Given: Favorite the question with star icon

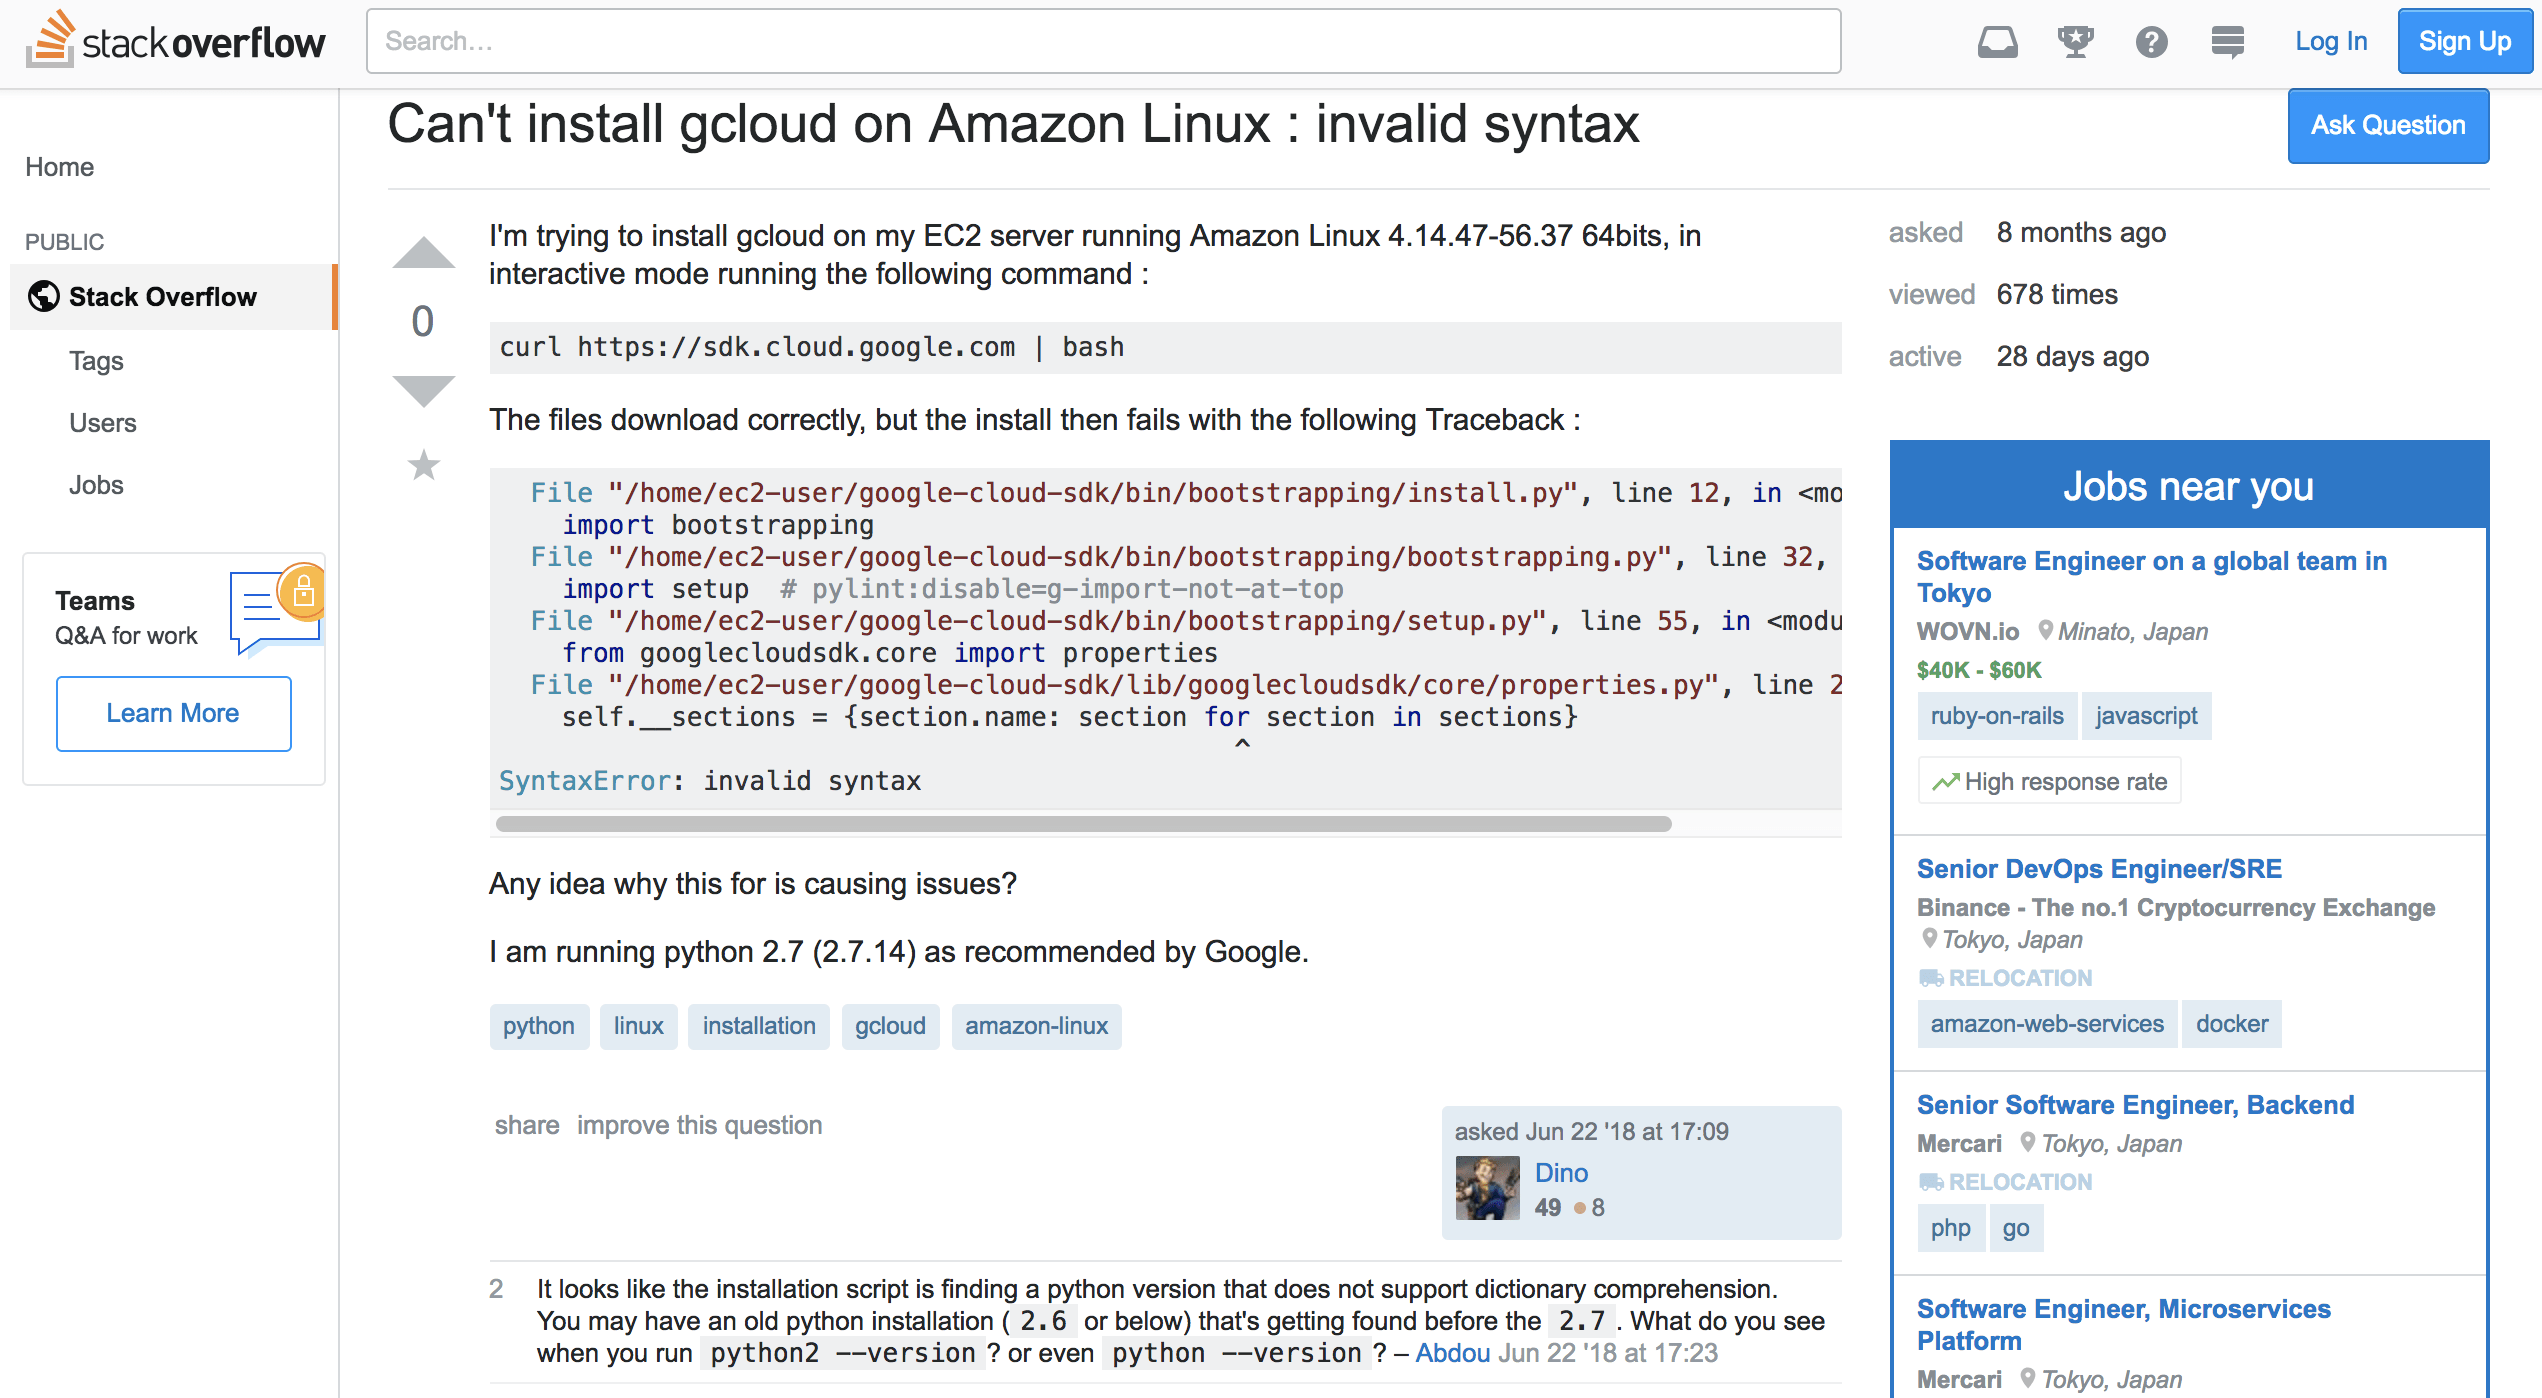Looking at the screenshot, I should [x=424, y=465].
